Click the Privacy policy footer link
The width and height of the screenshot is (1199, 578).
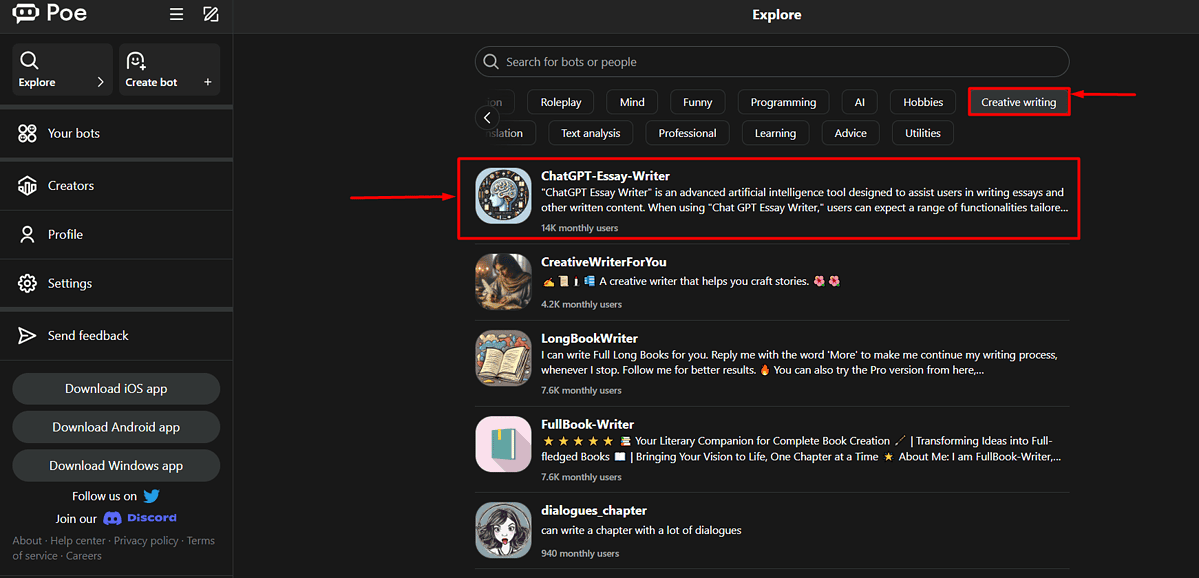pyautogui.click(x=146, y=541)
